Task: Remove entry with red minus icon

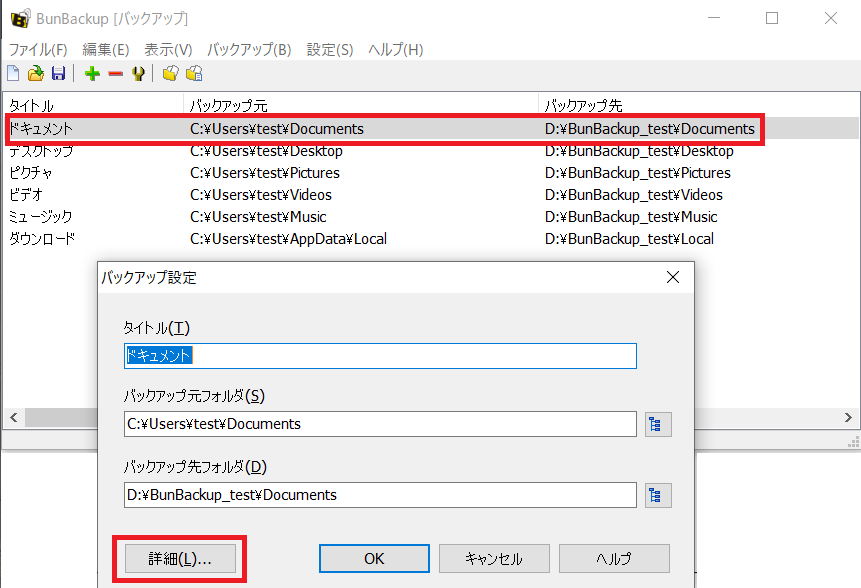Action: click(115, 74)
